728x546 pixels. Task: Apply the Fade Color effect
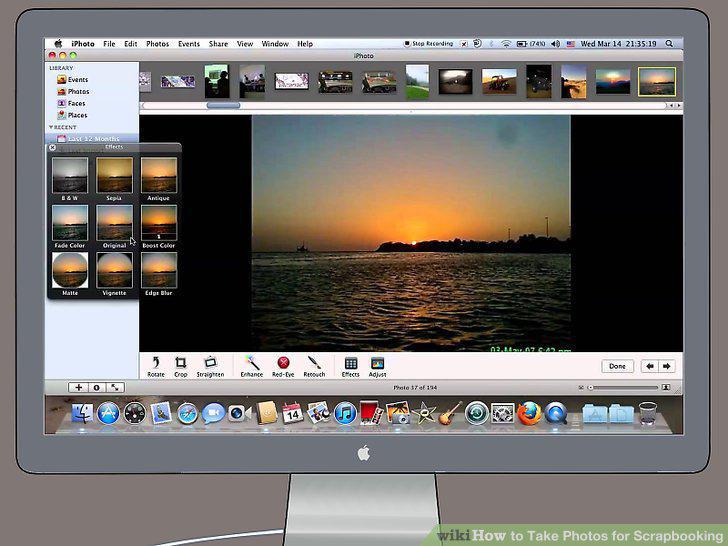[70, 227]
